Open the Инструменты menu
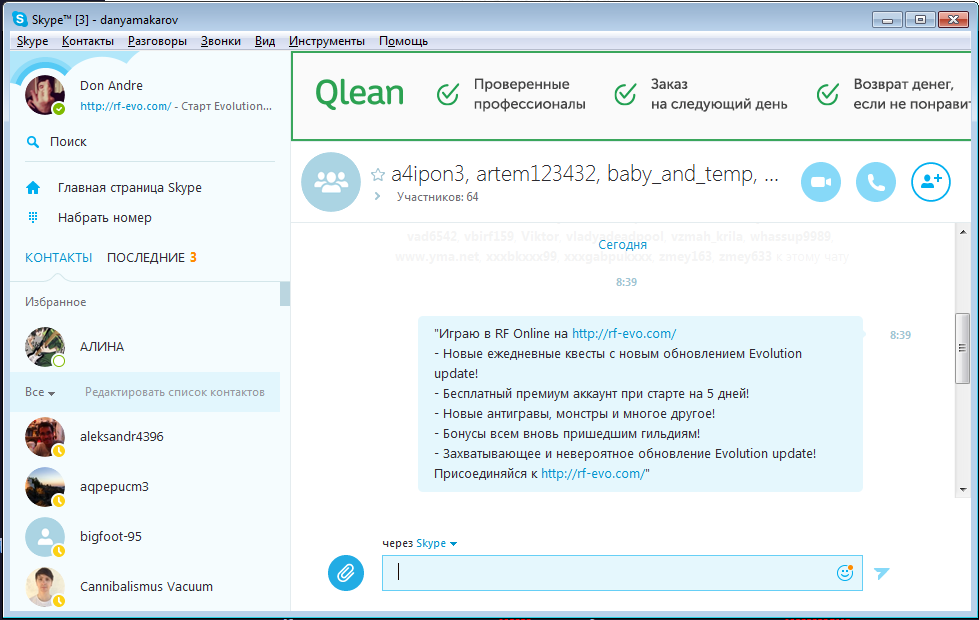This screenshot has width=979, height=620. tap(327, 41)
